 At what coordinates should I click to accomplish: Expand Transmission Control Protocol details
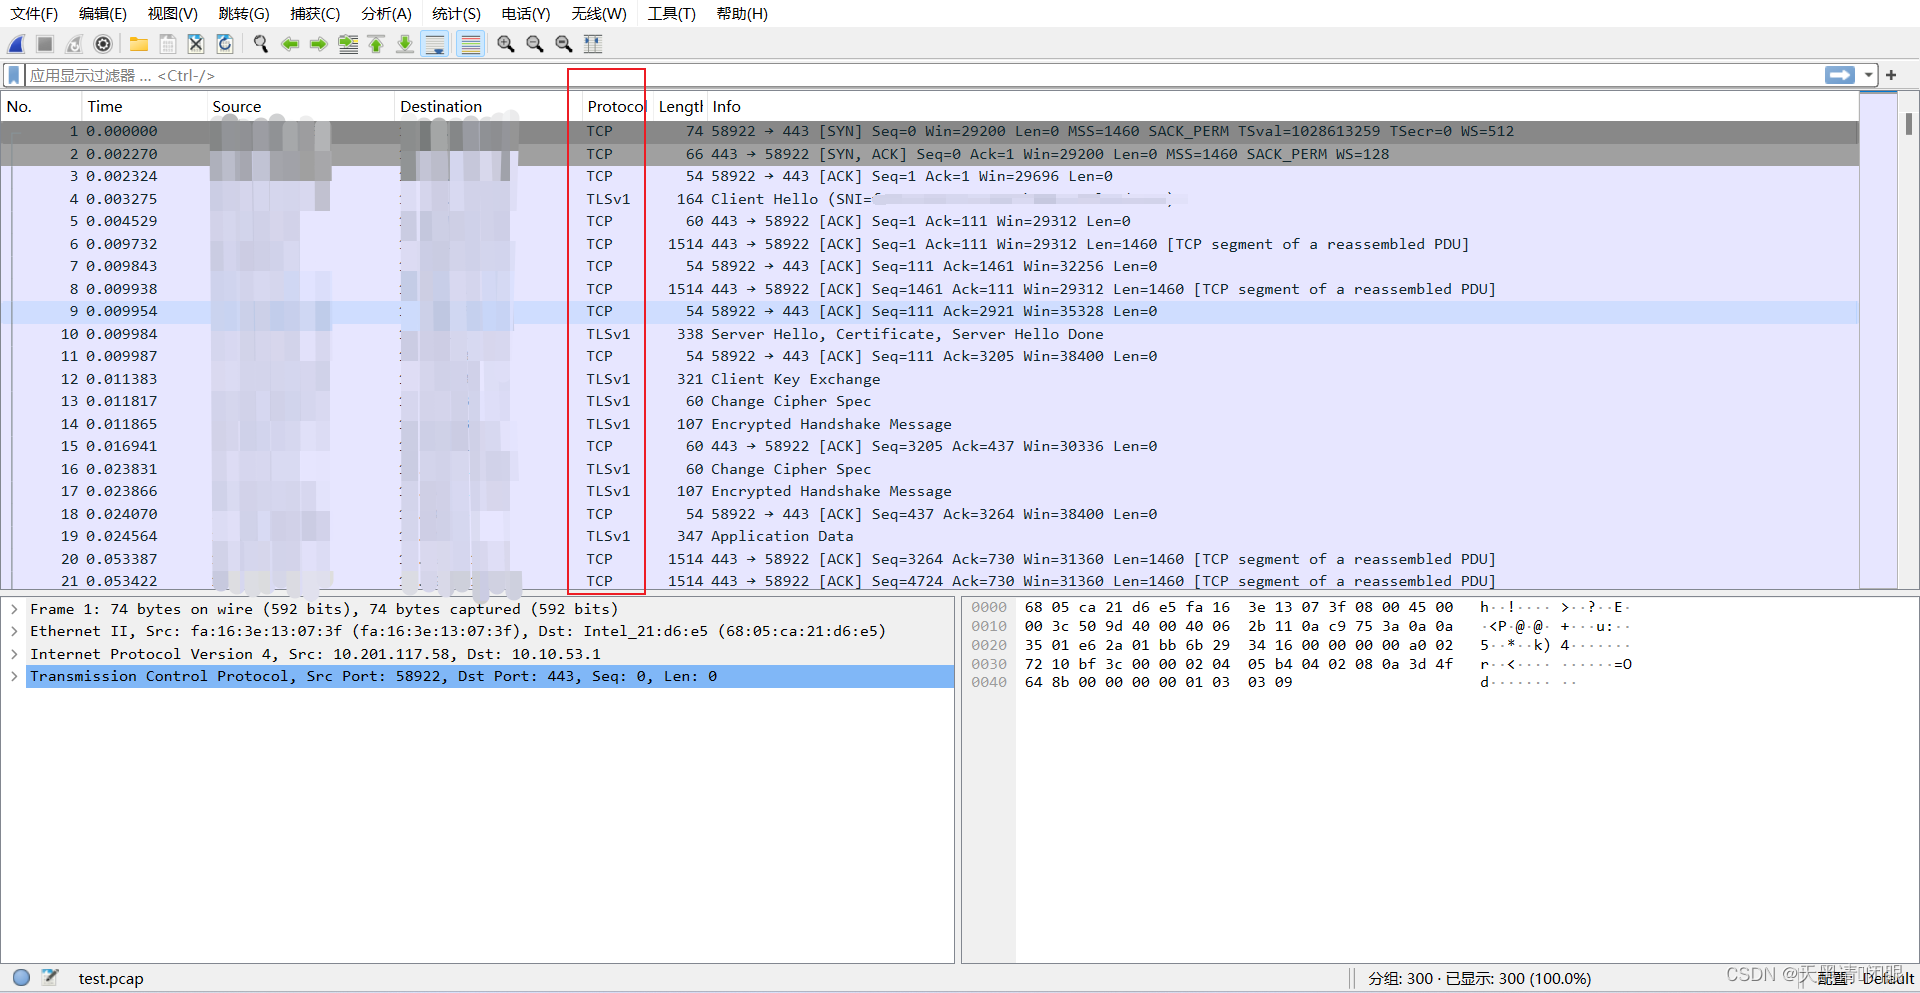pyautogui.click(x=14, y=676)
